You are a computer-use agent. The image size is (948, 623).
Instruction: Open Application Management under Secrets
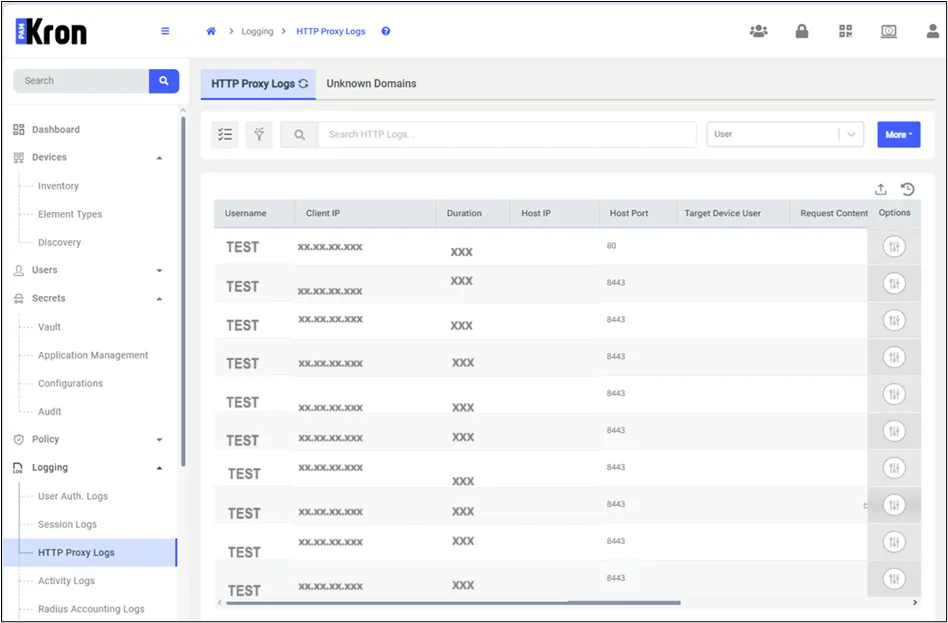93,355
